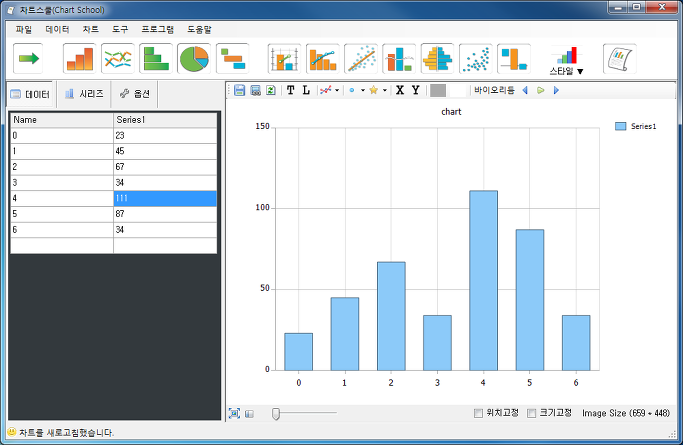The width and height of the screenshot is (683, 445).
Task: Click the empty bottom row Name cell
Action: click(62, 246)
